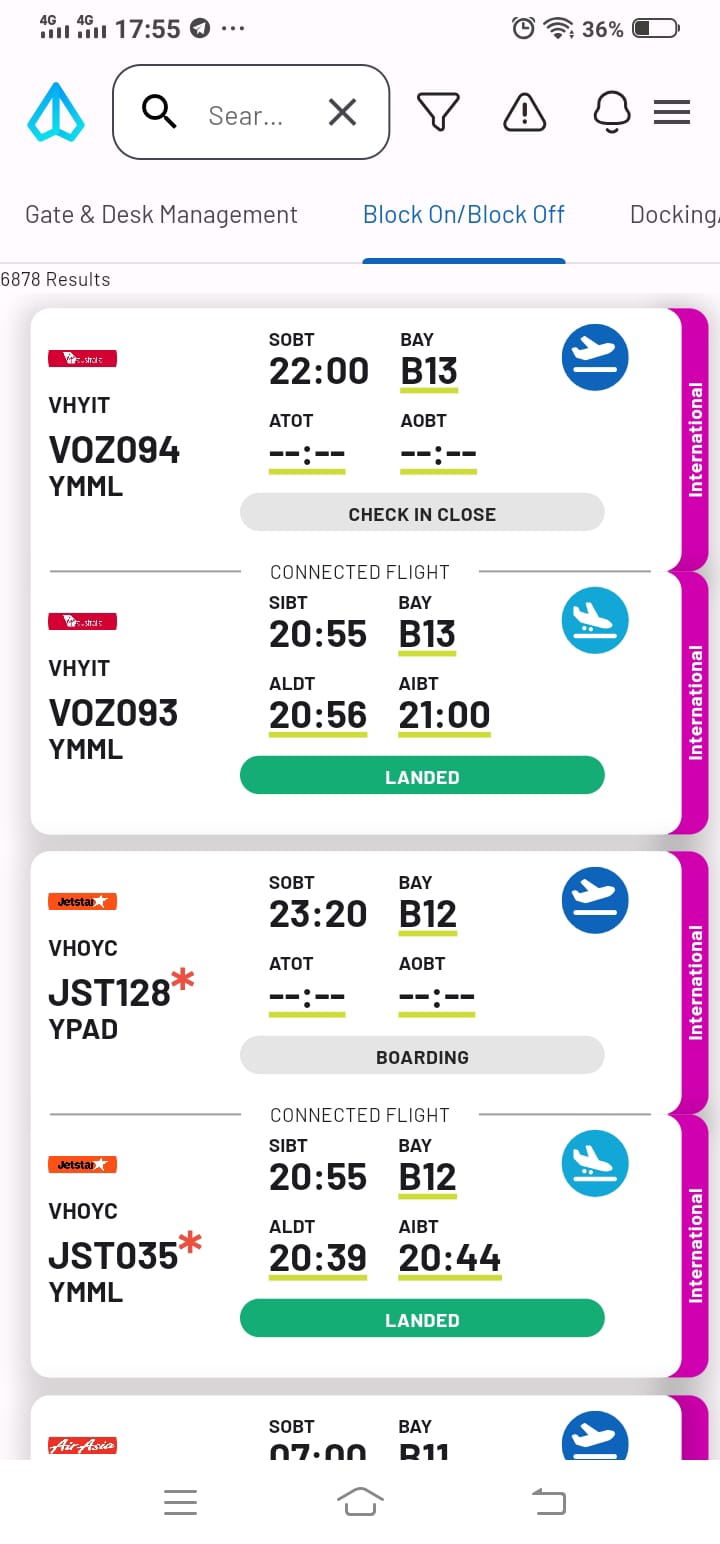Tap departure icon on VOZ094 card
Viewport: 720px width, 1544px height.
(x=595, y=357)
